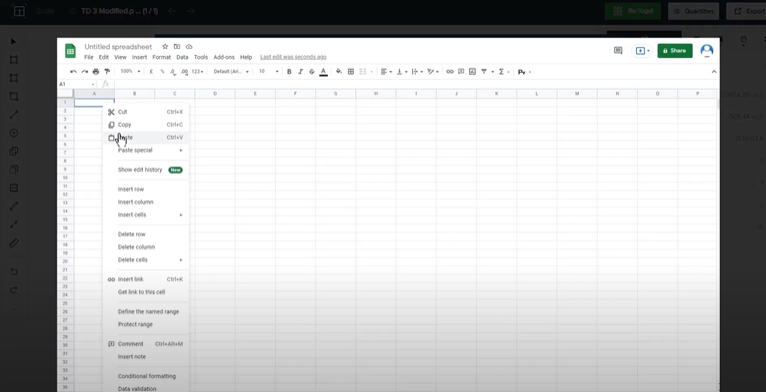The image size is (766, 392).
Task: Check cloud document status icon
Action: coord(189,46)
